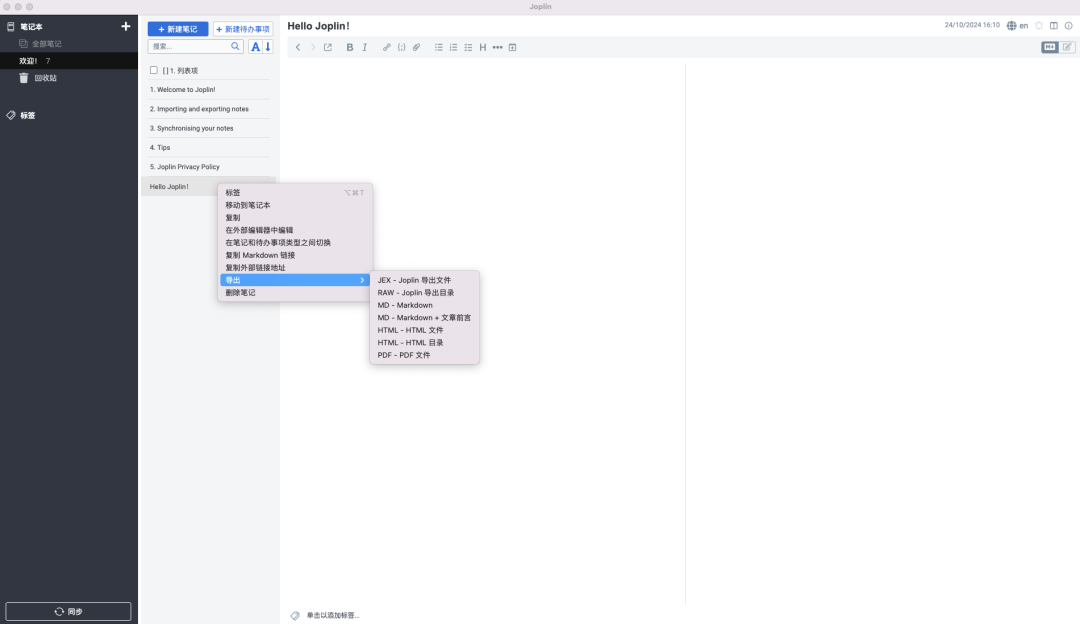The width and height of the screenshot is (1080, 624).
Task: Click the 24/10/2024 16:10 timestamp
Action: point(972,25)
